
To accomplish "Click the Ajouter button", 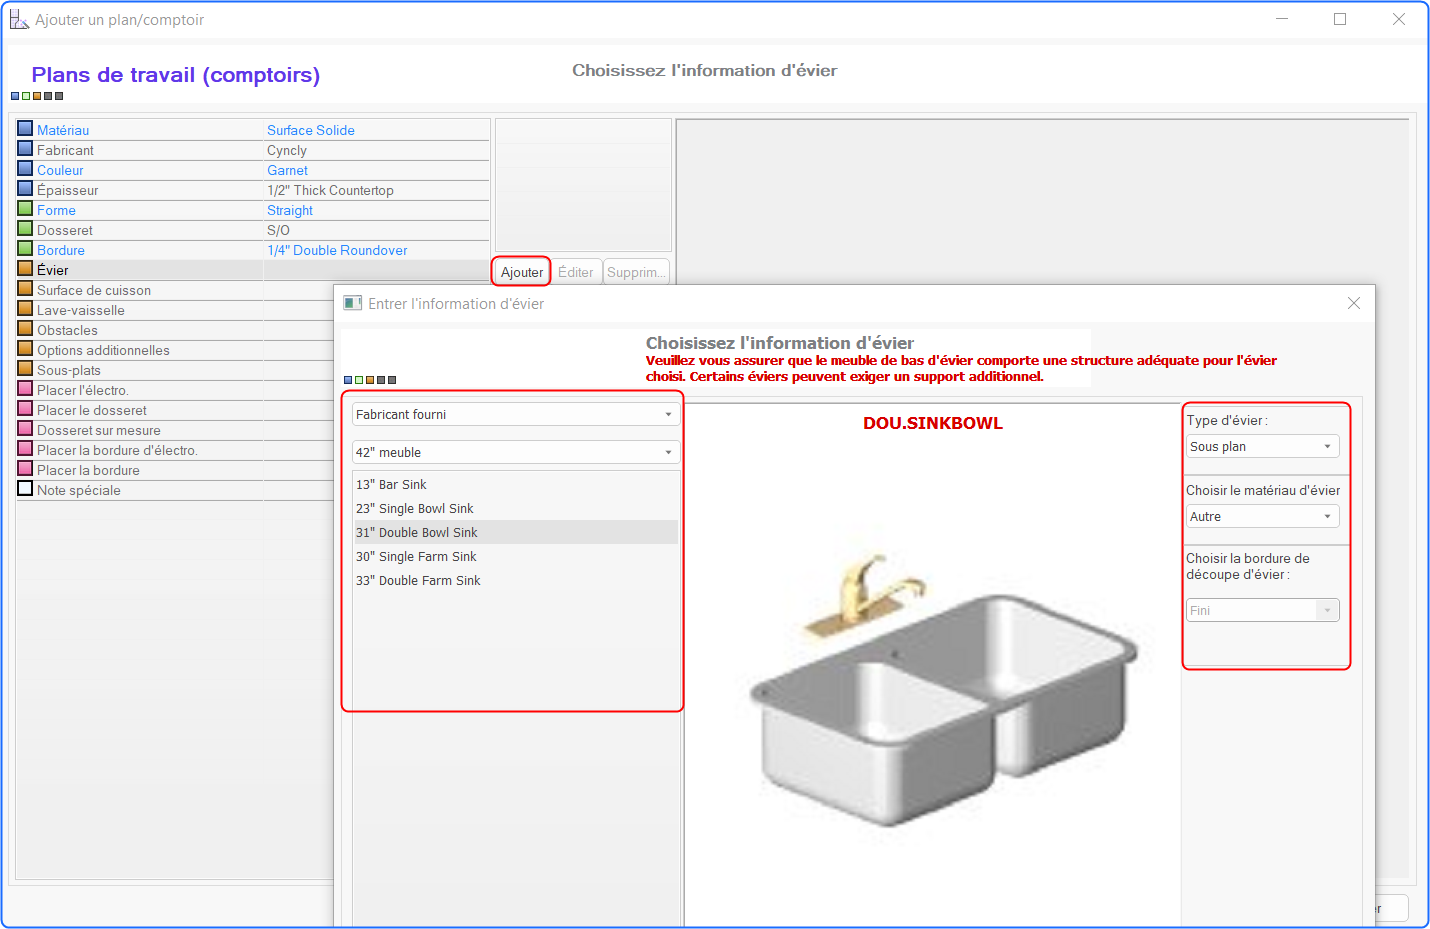I will coord(521,272).
